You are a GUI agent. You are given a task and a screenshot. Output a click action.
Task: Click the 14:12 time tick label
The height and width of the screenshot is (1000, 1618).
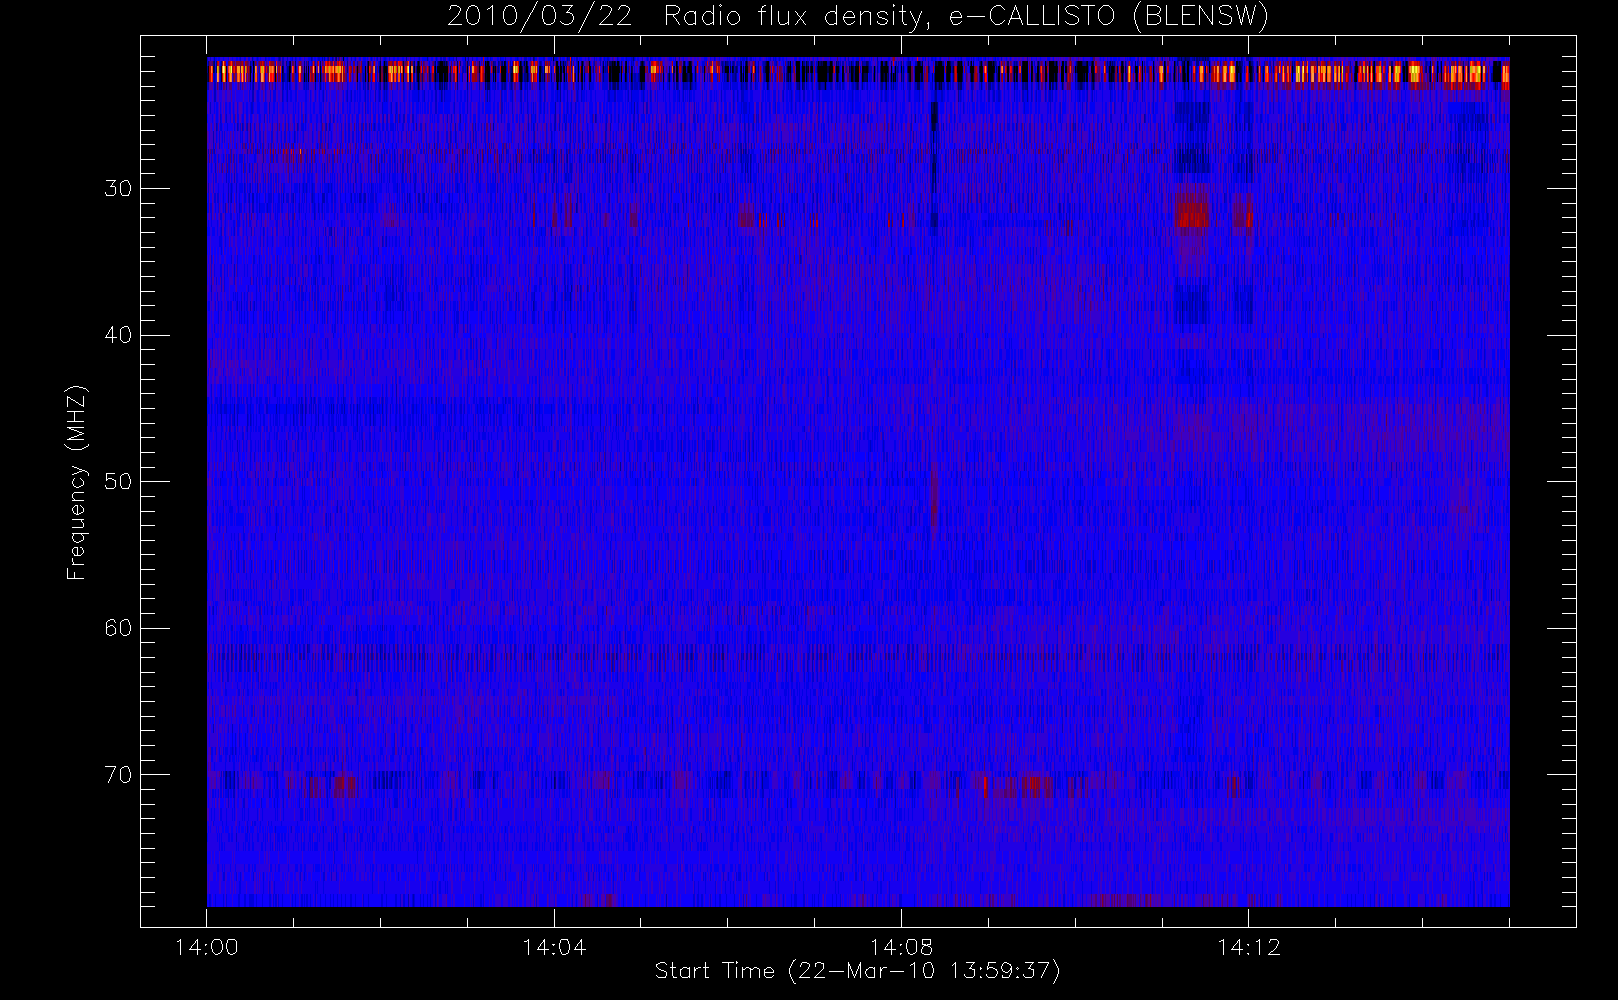pyautogui.click(x=1248, y=947)
